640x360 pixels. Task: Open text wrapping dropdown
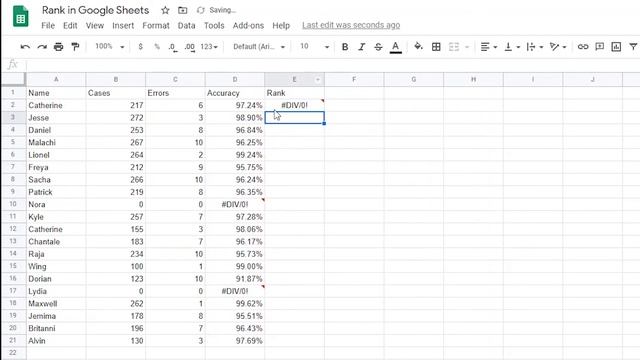coord(534,47)
